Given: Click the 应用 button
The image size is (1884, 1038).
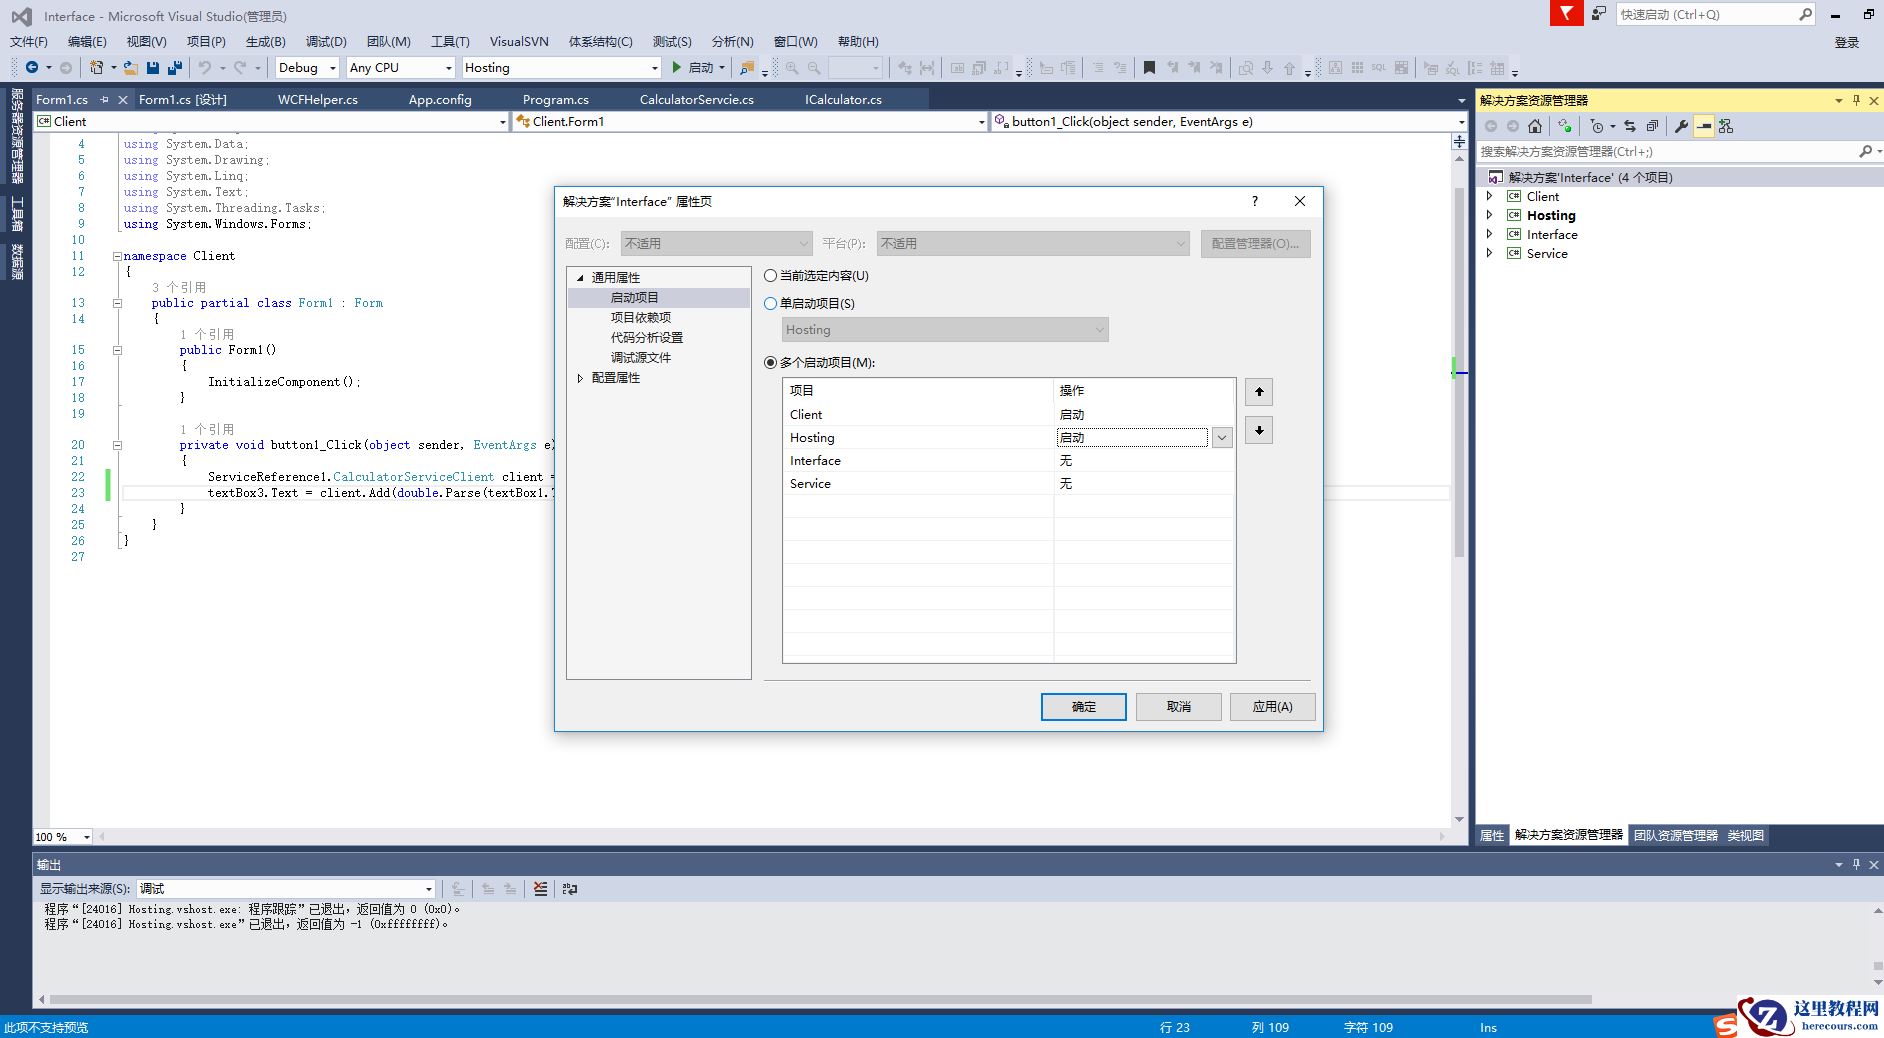Looking at the screenshot, I should (x=1272, y=707).
